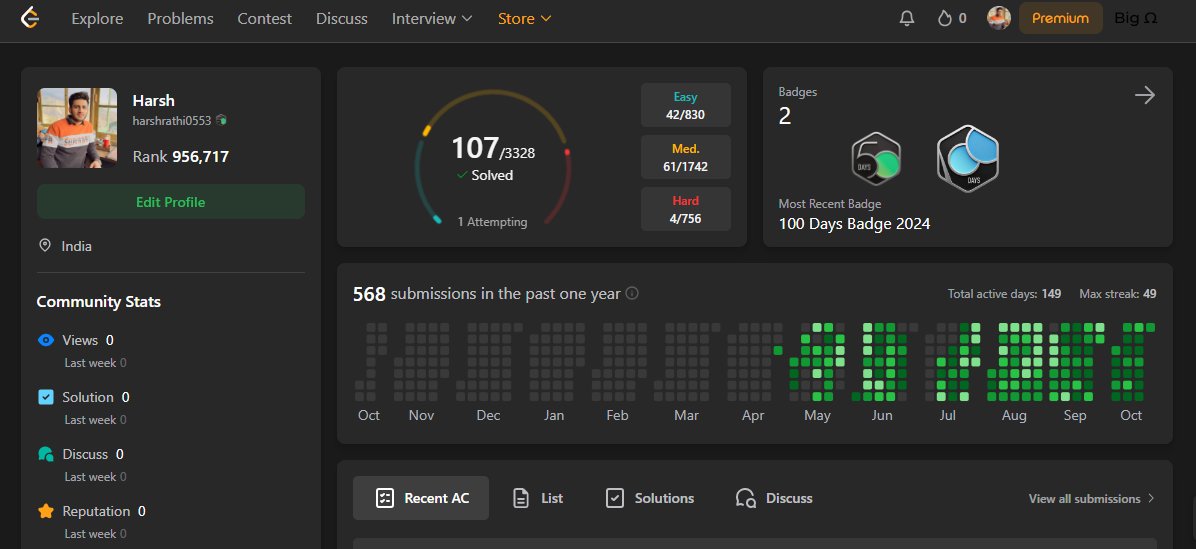
Task: Click the Badges count 2
Action: pos(785,116)
